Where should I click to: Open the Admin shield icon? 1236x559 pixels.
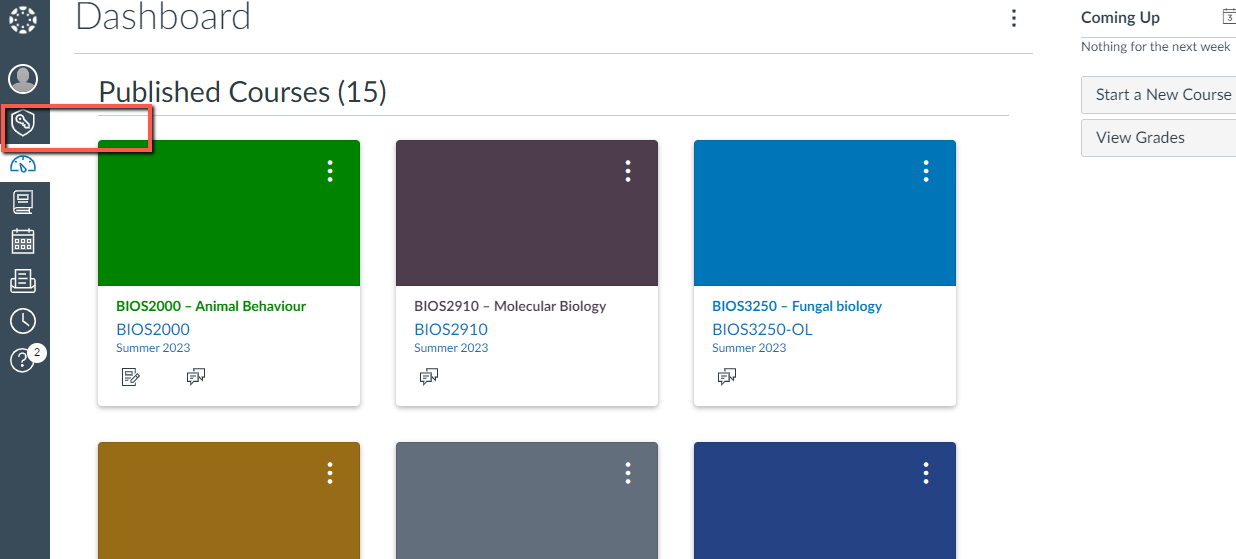(x=23, y=124)
